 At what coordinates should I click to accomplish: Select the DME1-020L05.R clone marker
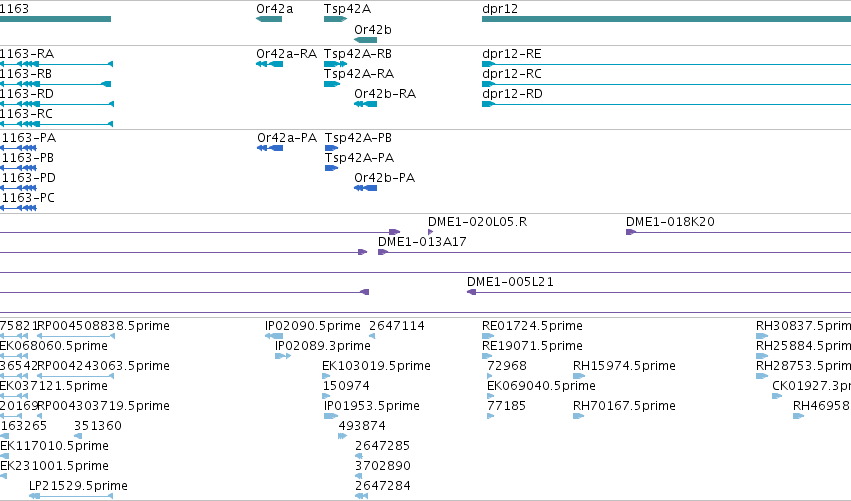(x=430, y=232)
